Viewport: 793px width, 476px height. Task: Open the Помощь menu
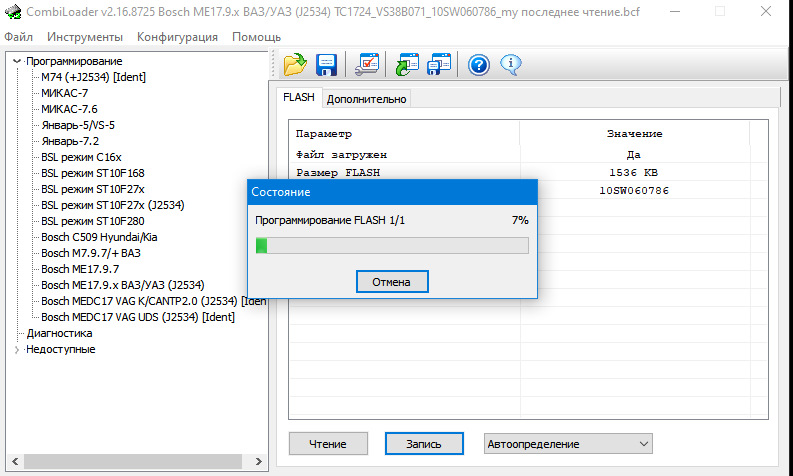click(256, 37)
